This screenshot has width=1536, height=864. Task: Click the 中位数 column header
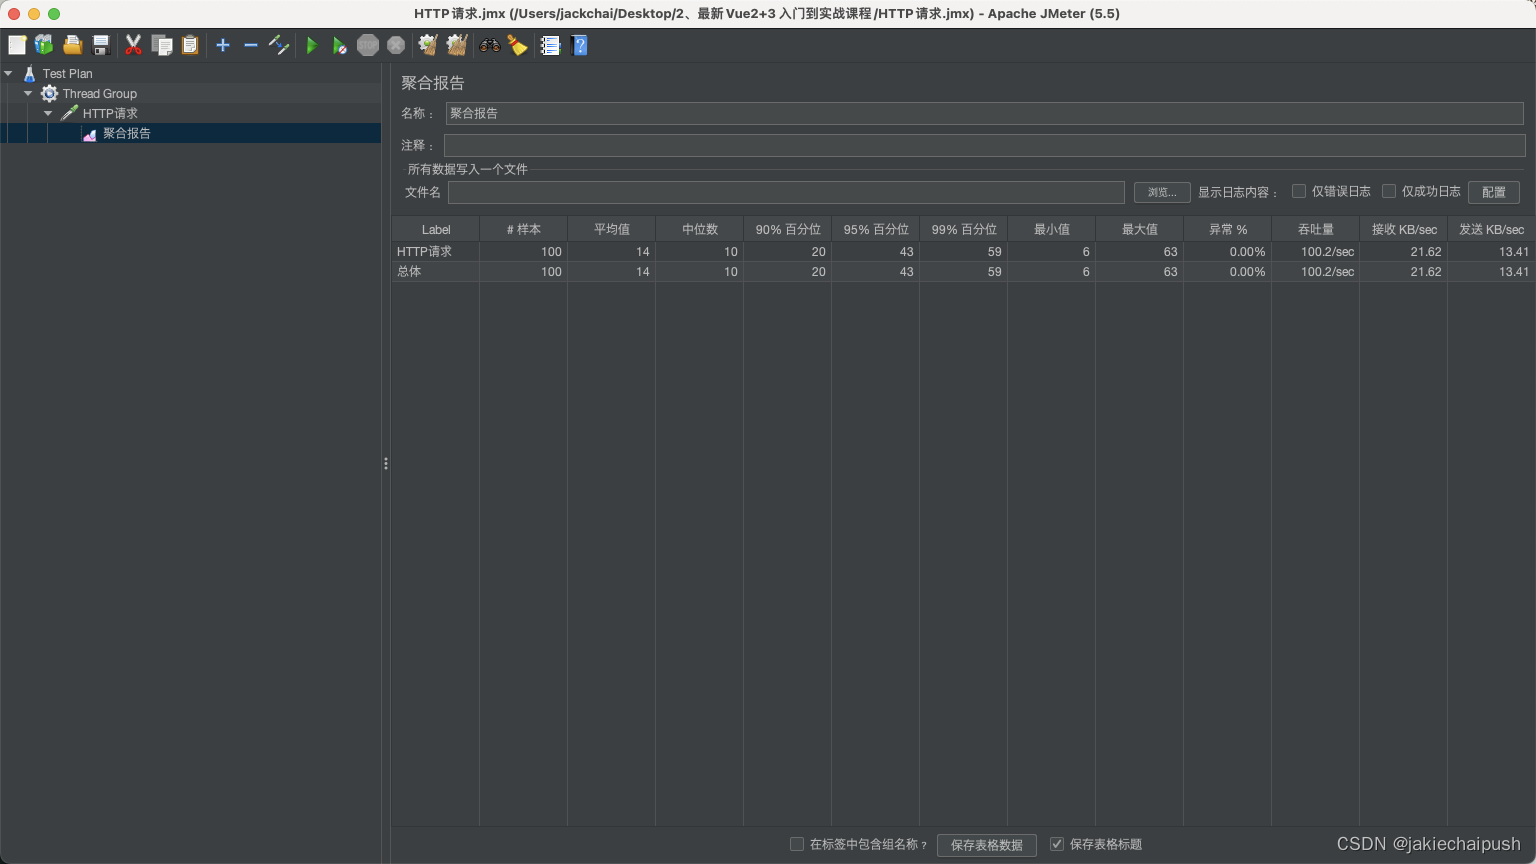(700, 229)
